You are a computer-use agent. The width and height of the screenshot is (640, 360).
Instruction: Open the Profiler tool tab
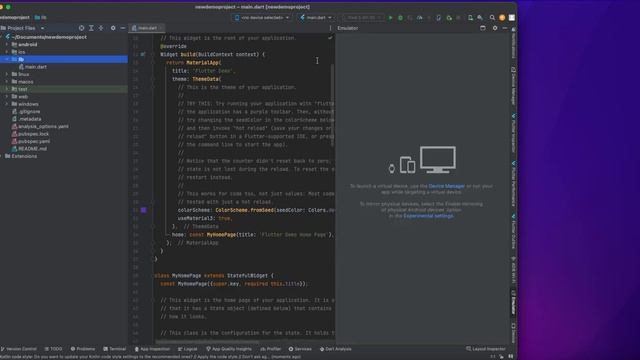coord(271,349)
